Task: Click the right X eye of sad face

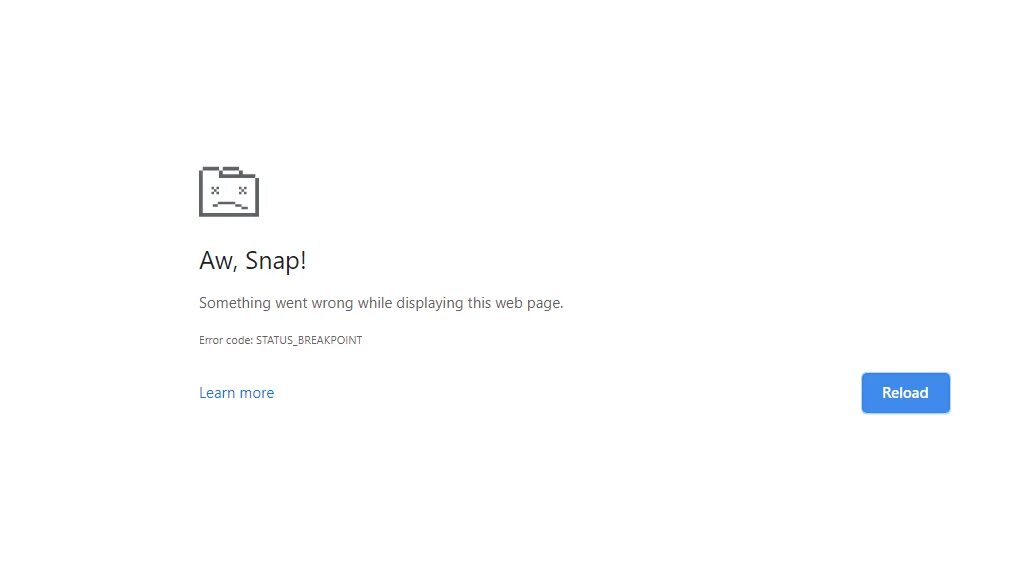Action: point(243,190)
